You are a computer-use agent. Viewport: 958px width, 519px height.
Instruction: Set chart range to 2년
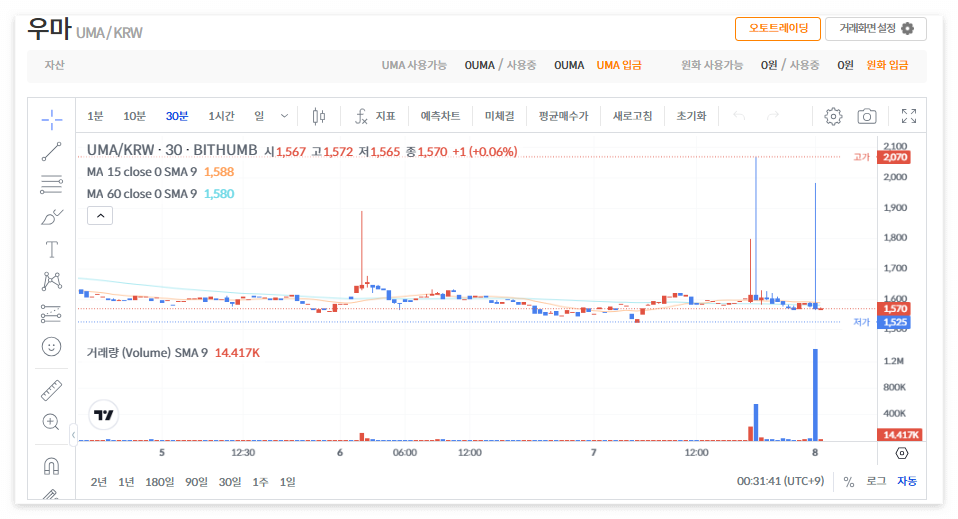click(99, 482)
